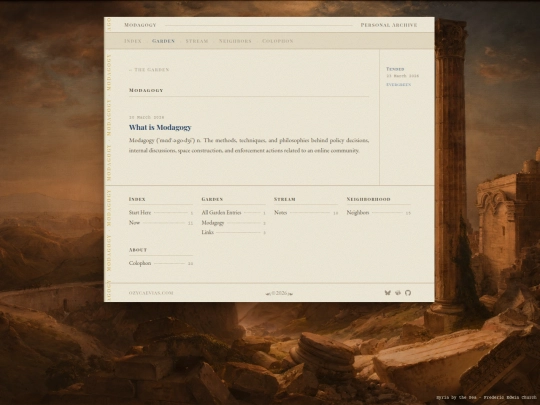Open the Bluesky butterfly icon link
Screen dimensions: 540x405
click(x=387, y=293)
